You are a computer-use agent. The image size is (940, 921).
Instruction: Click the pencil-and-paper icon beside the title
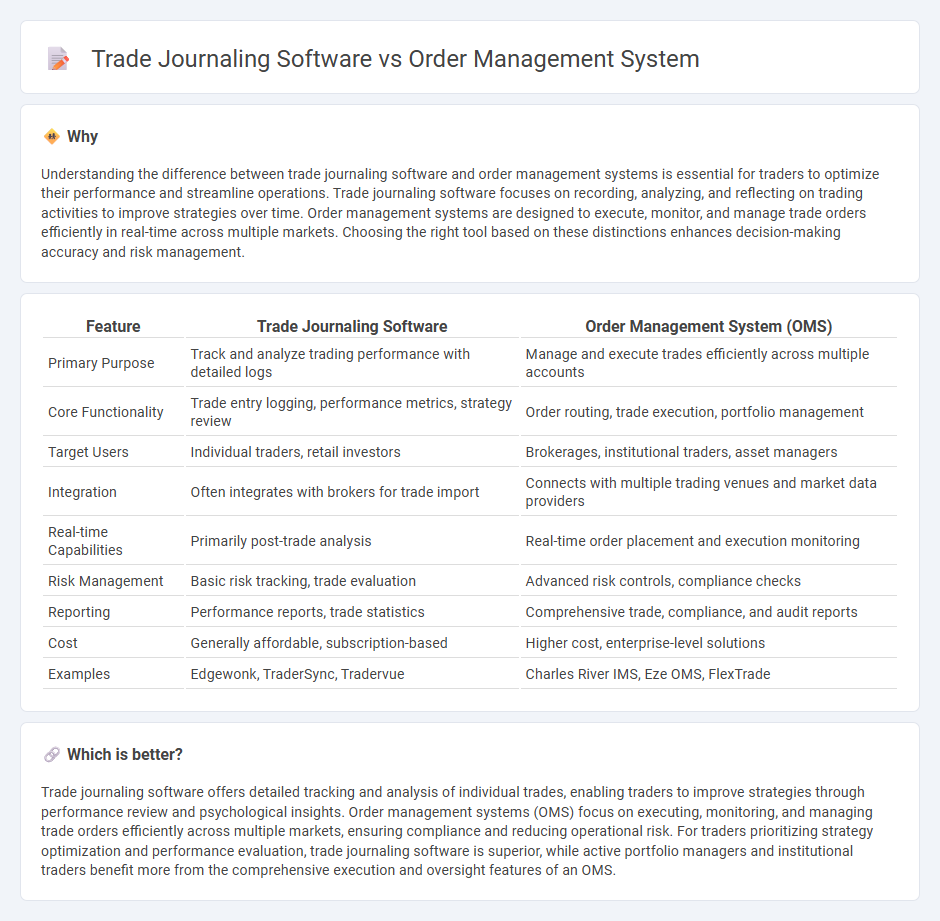point(58,59)
